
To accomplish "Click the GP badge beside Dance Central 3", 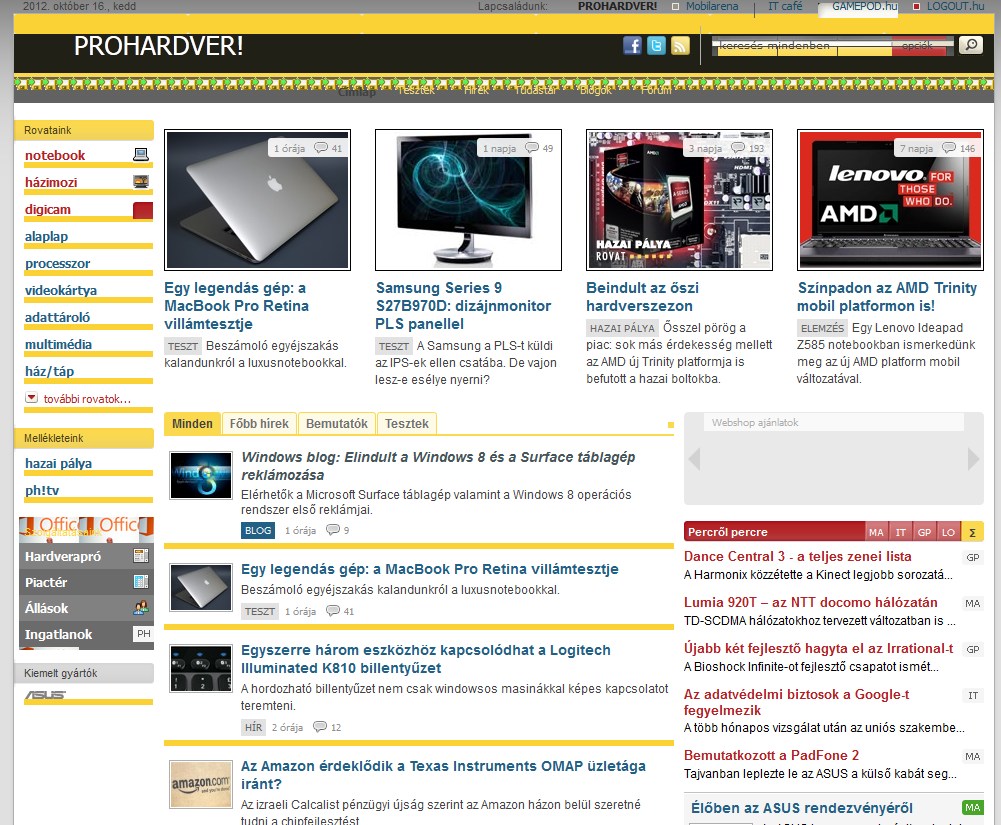I will point(972,557).
